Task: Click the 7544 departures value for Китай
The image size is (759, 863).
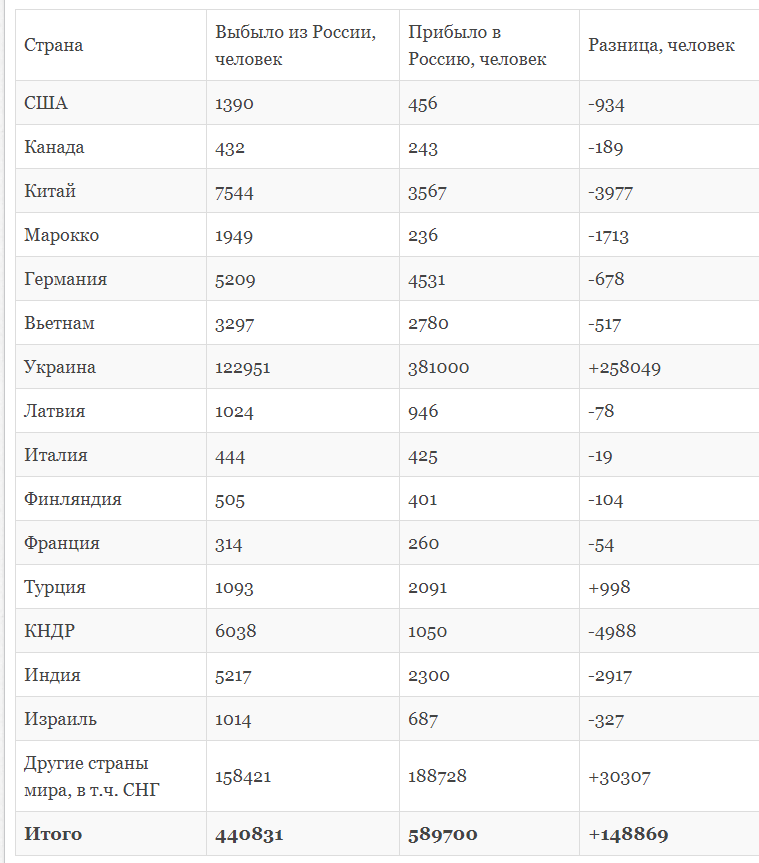Action: [x=234, y=192]
